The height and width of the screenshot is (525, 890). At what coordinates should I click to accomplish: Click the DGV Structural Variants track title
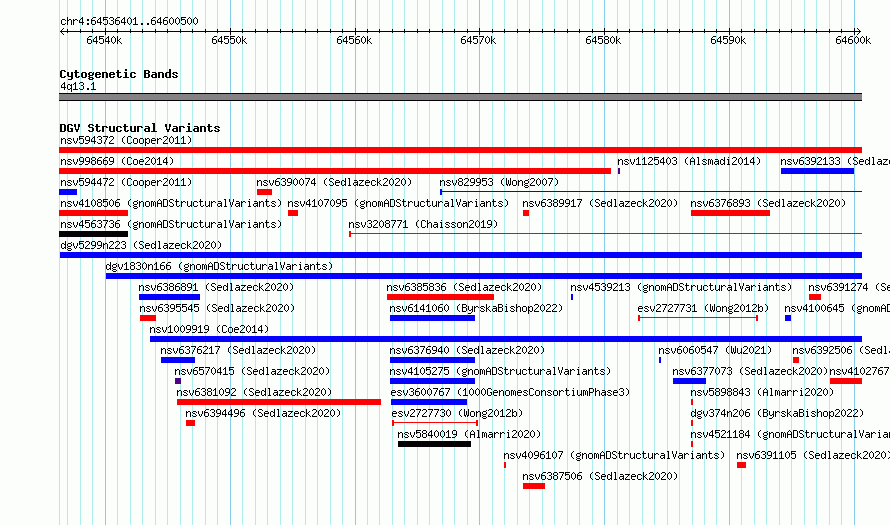click(140, 128)
